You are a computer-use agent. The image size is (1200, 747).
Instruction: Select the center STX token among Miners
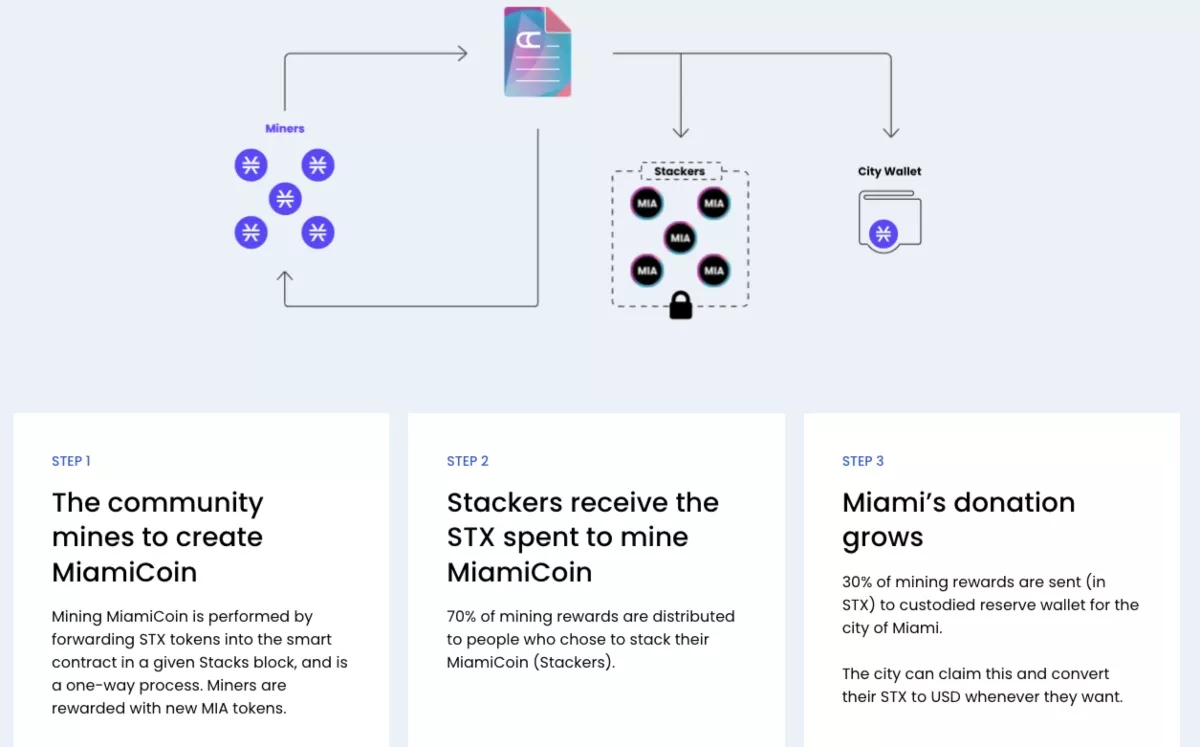point(285,198)
